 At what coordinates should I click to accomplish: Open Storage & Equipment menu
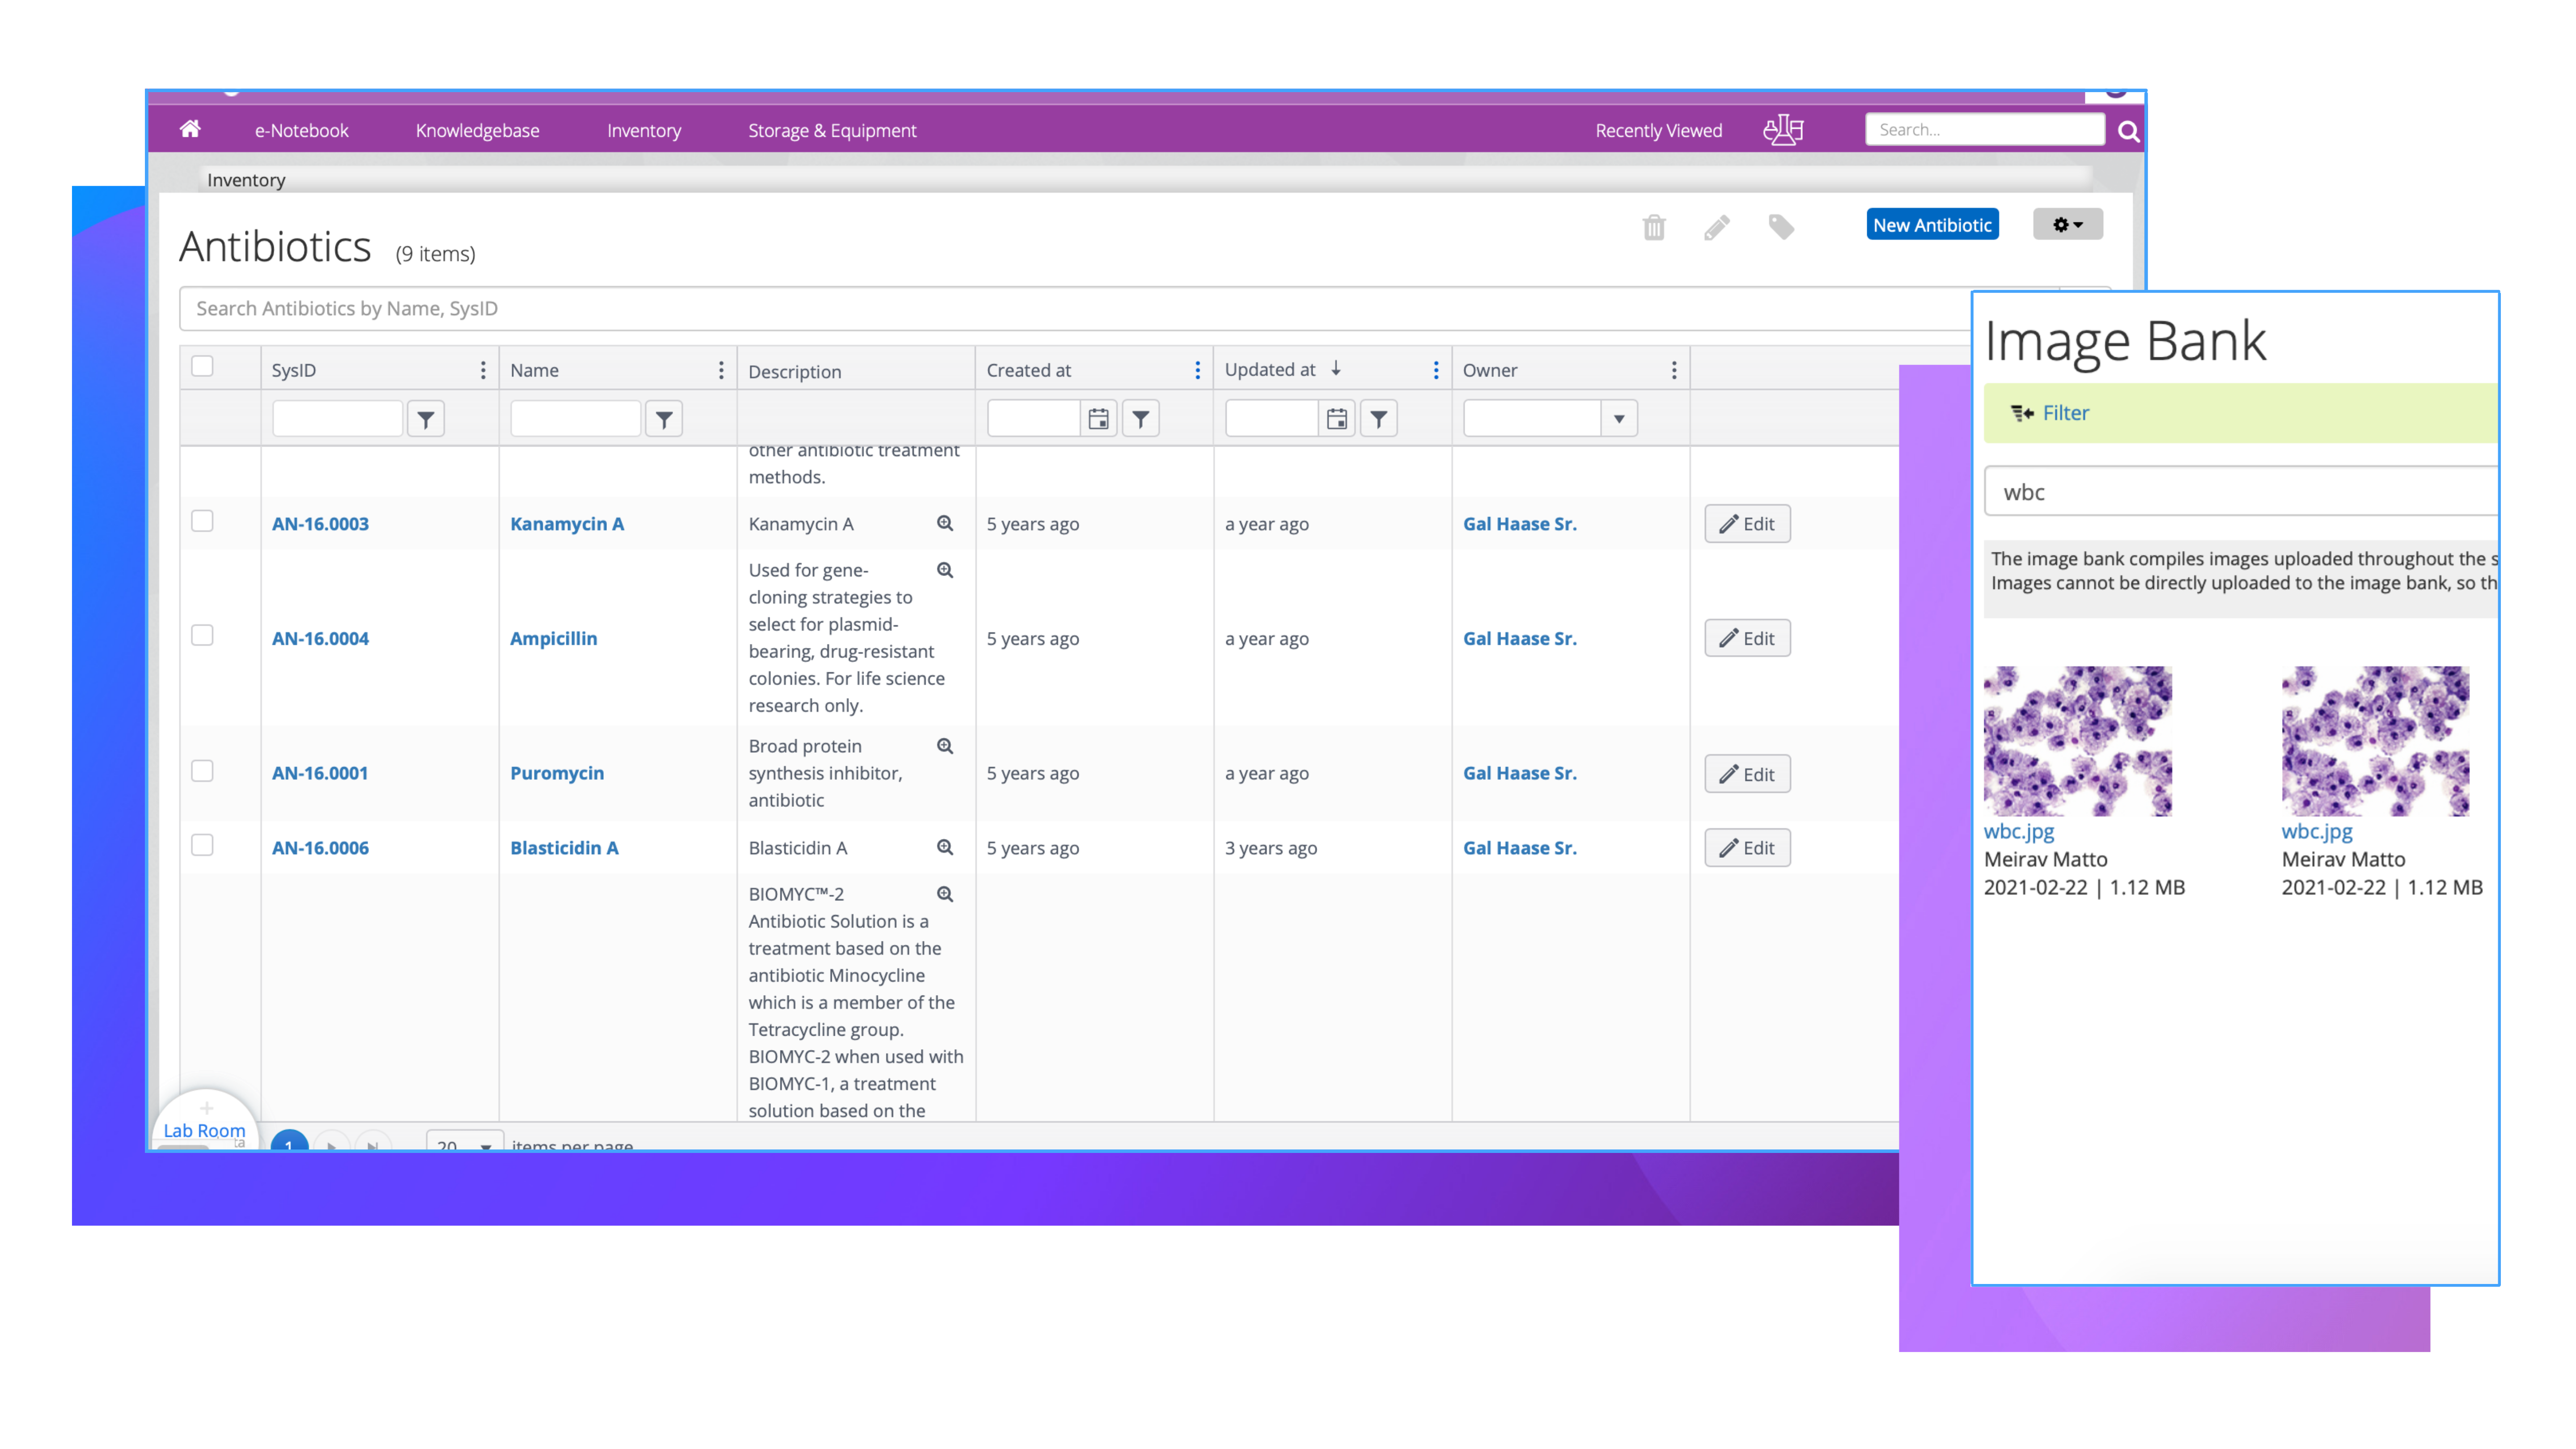[832, 130]
